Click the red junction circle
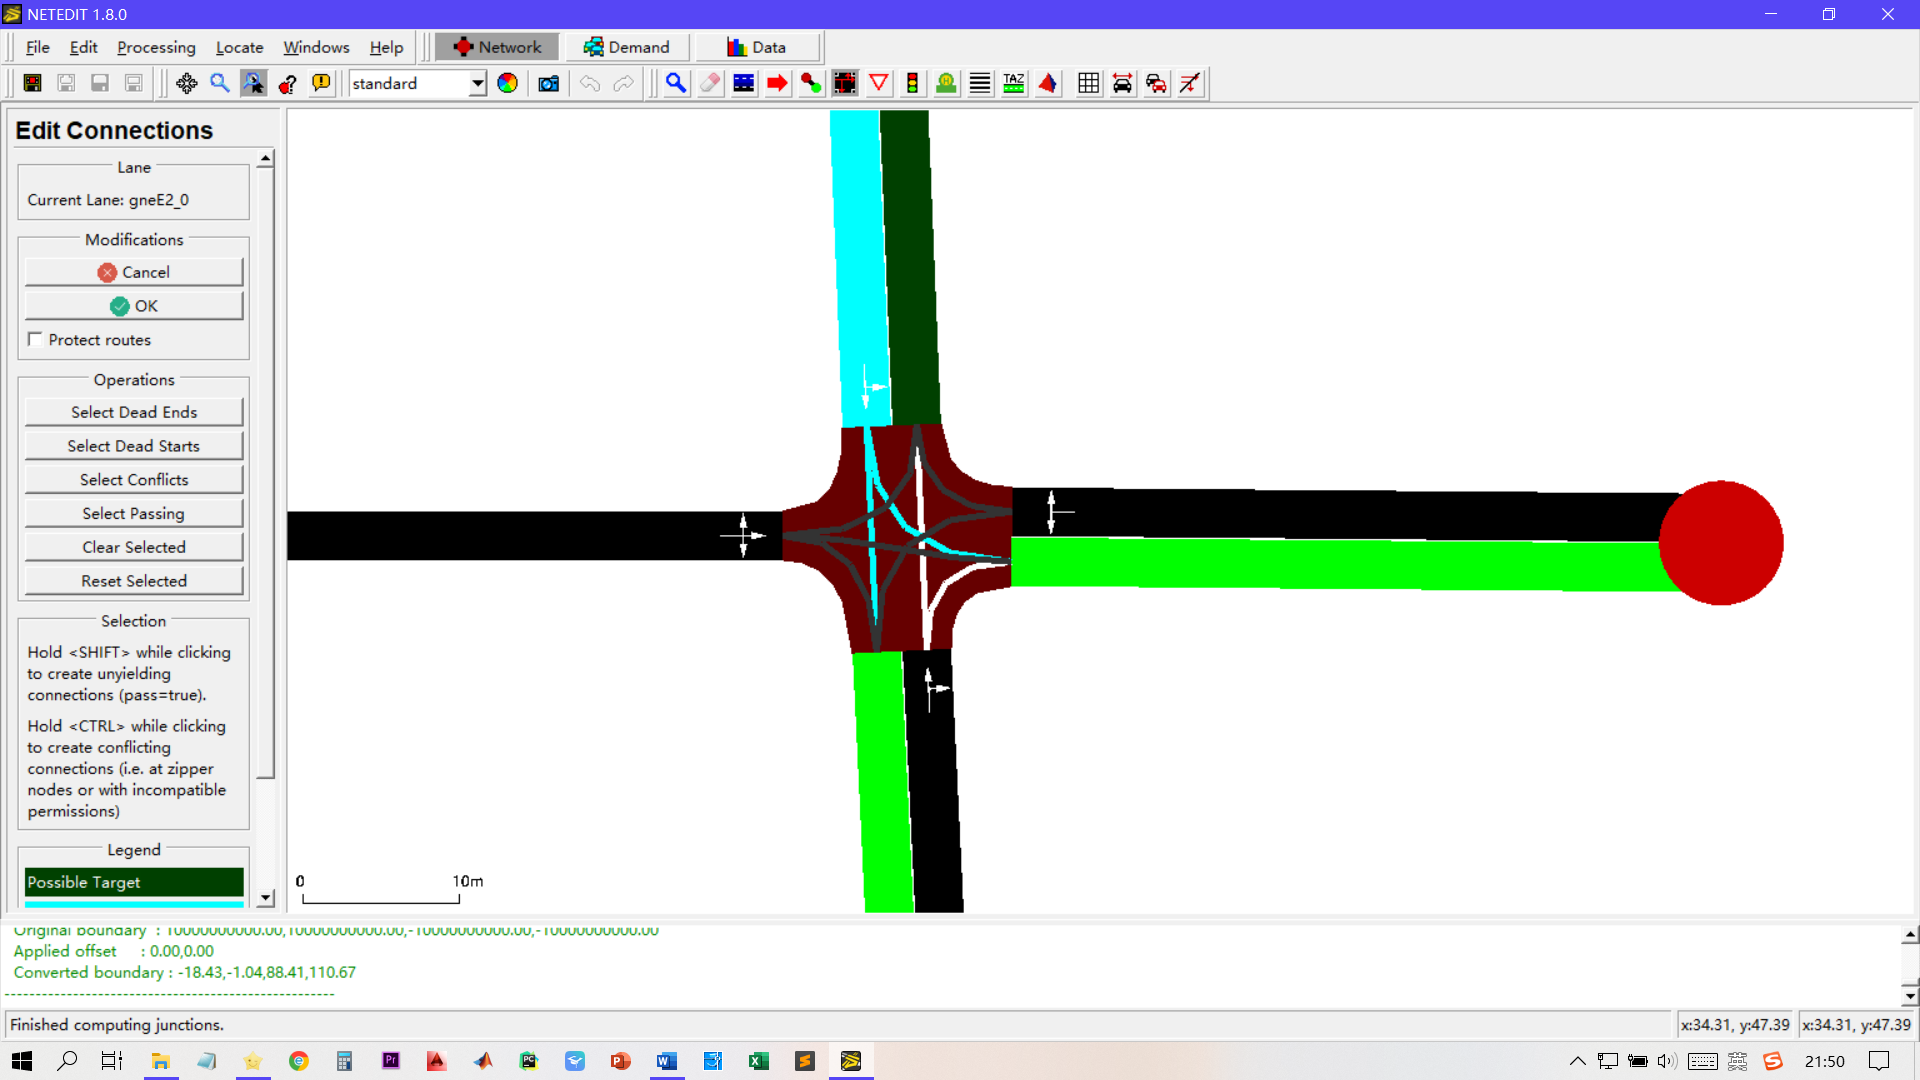Screen dimensions: 1920x1080 click(1720, 543)
